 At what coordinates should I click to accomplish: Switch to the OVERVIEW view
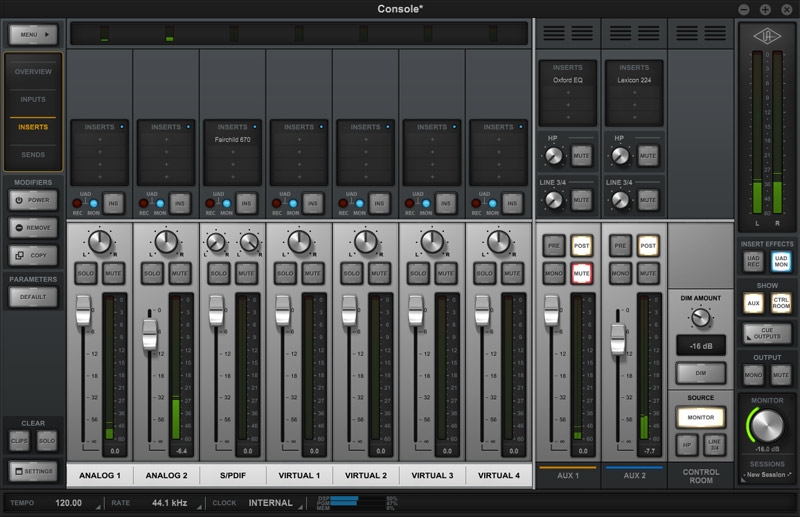tap(33, 72)
